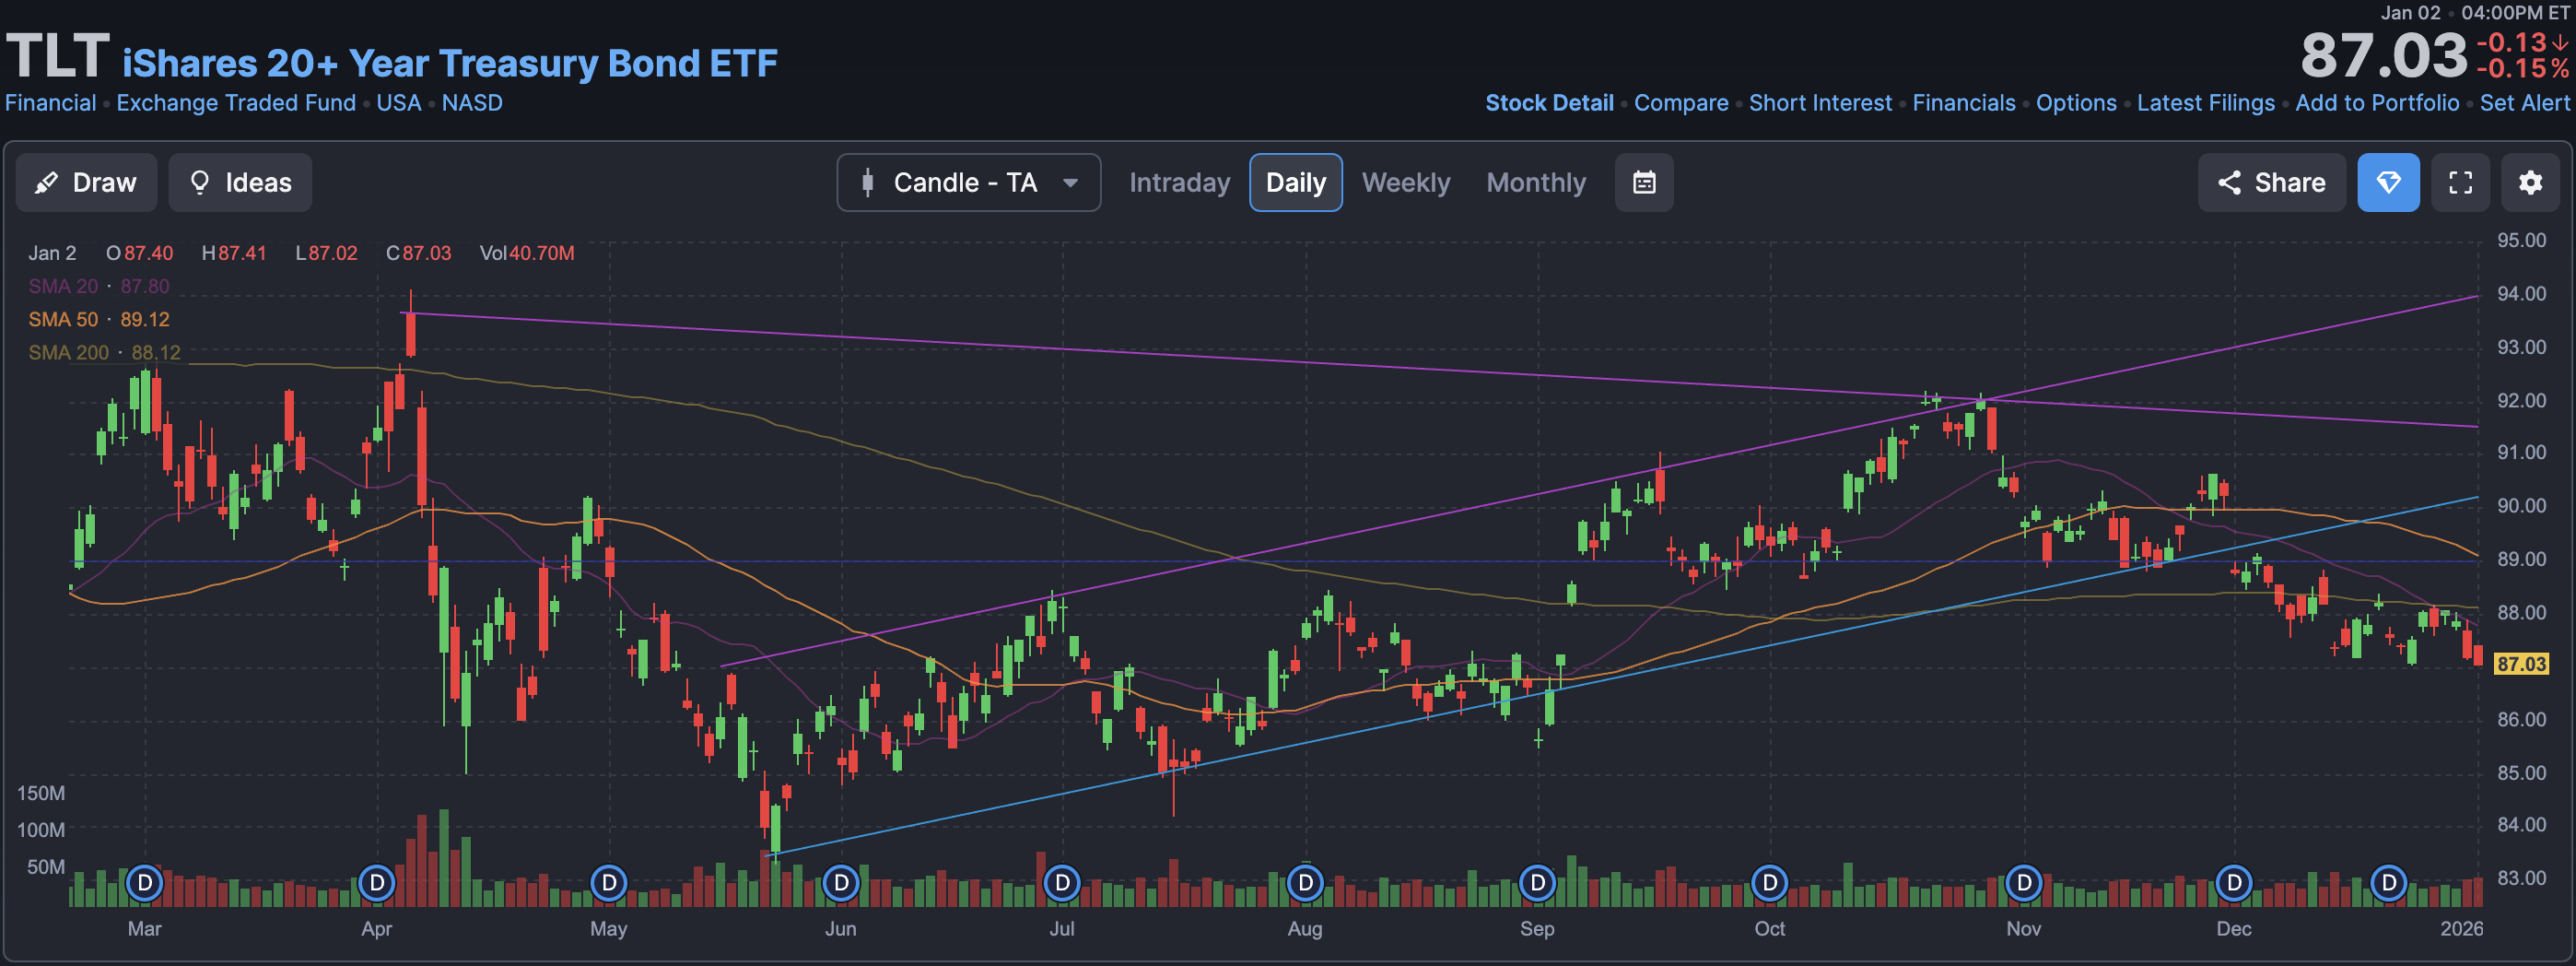Click Set Alert link
2576x966 pixels.
(x=2524, y=103)
